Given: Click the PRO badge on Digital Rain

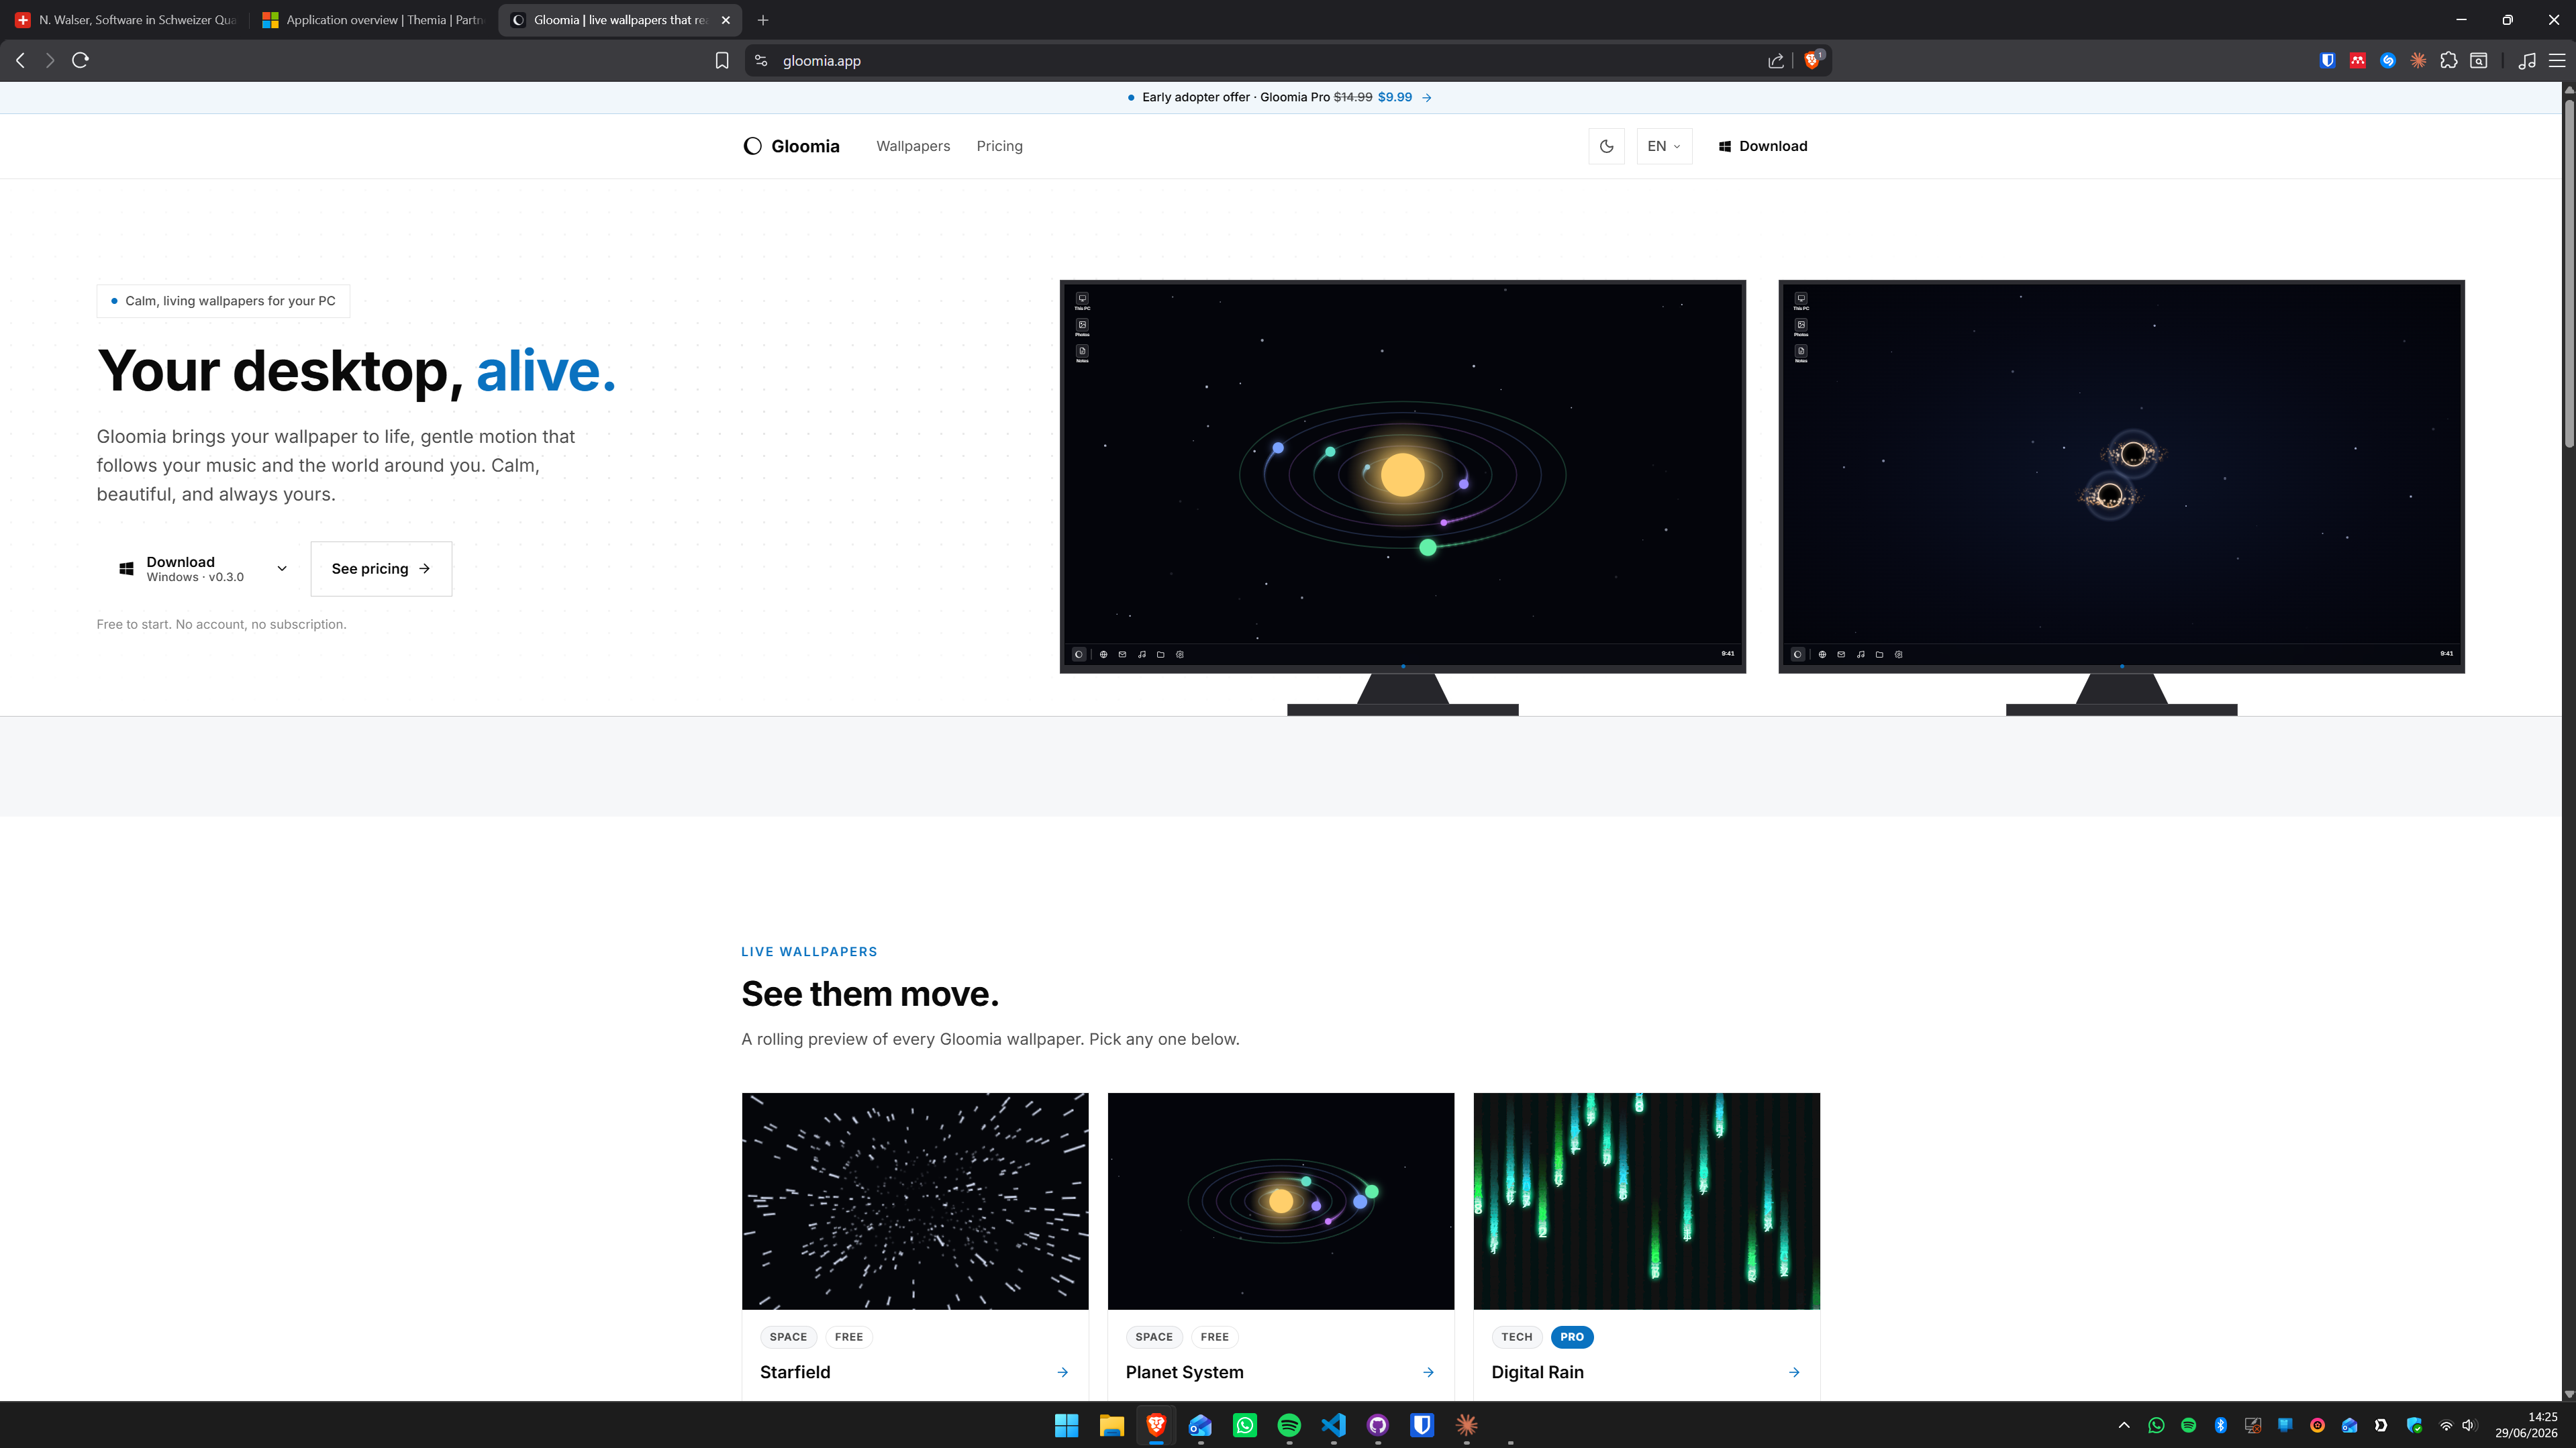Looking at the screenshot, I should [x=1572, y=1337].
